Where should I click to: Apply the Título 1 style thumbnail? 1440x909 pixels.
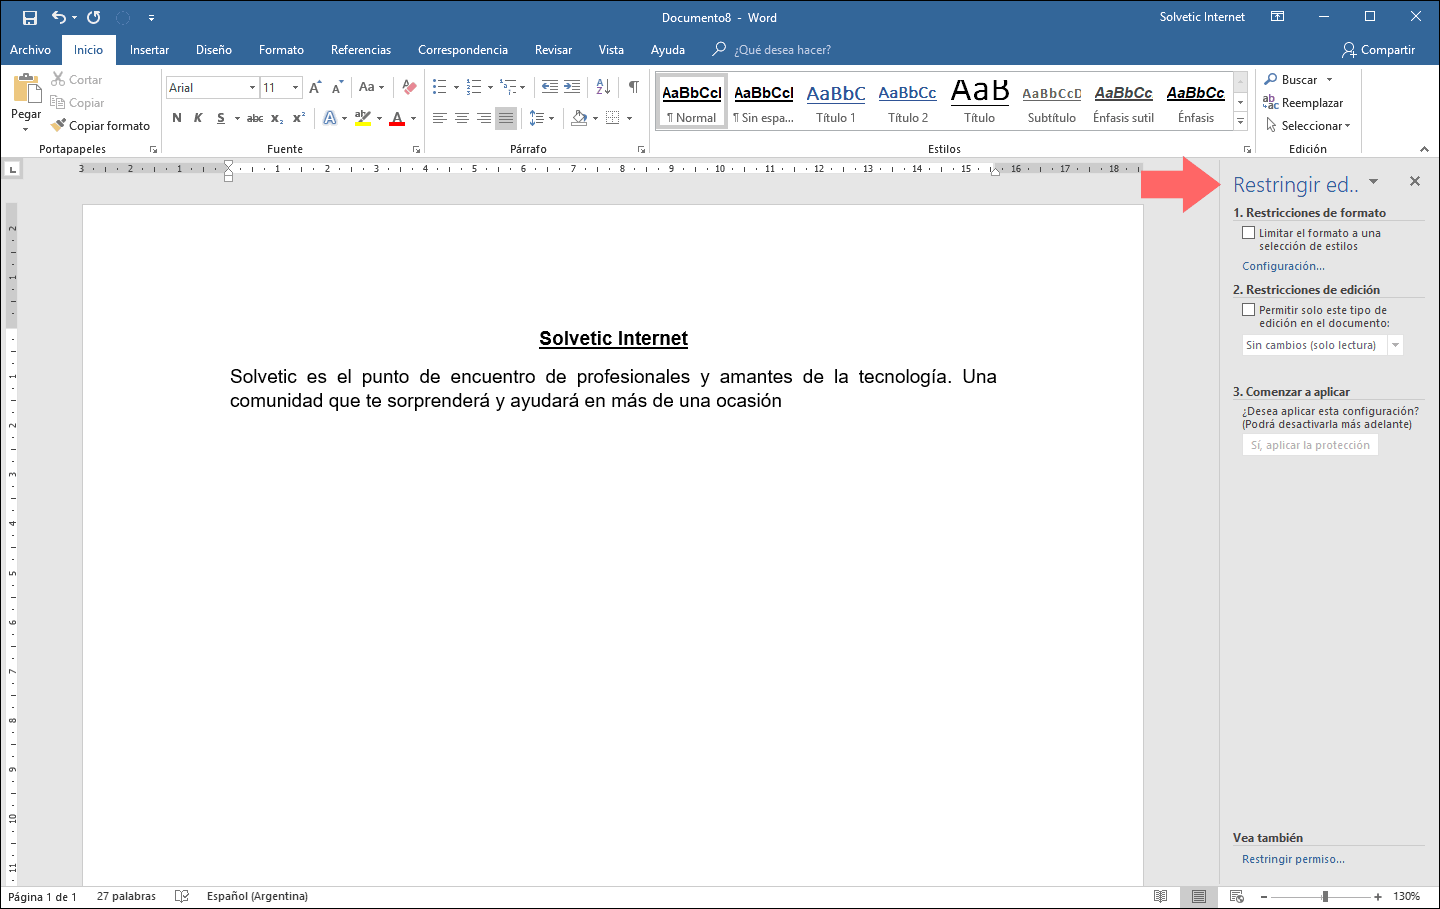[836, 103]
